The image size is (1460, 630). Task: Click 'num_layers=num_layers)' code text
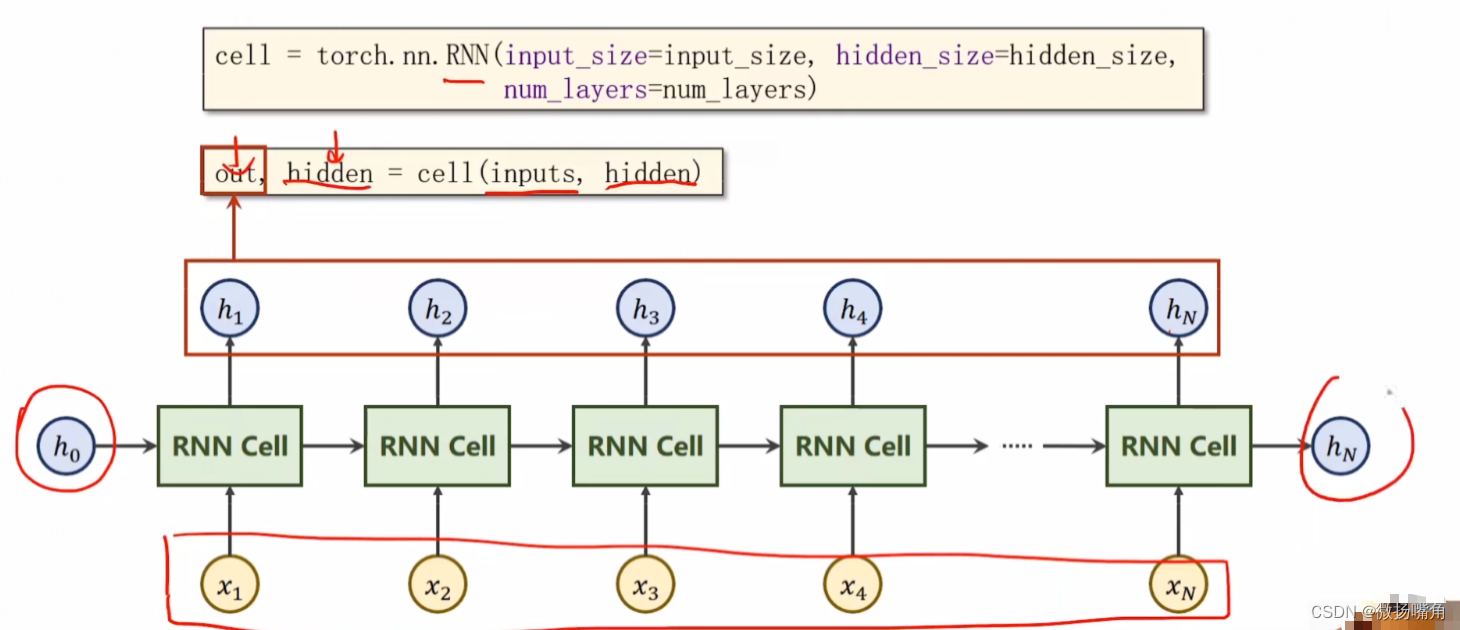click(x=660, y=90)
